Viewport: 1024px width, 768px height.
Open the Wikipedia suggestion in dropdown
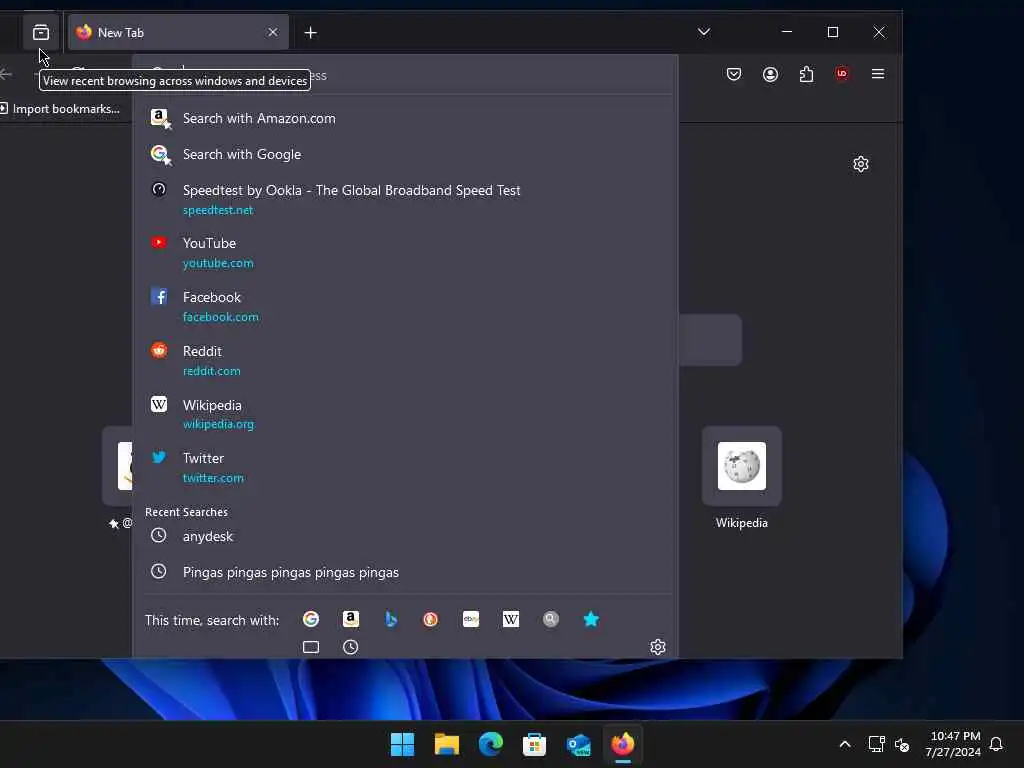405,414
